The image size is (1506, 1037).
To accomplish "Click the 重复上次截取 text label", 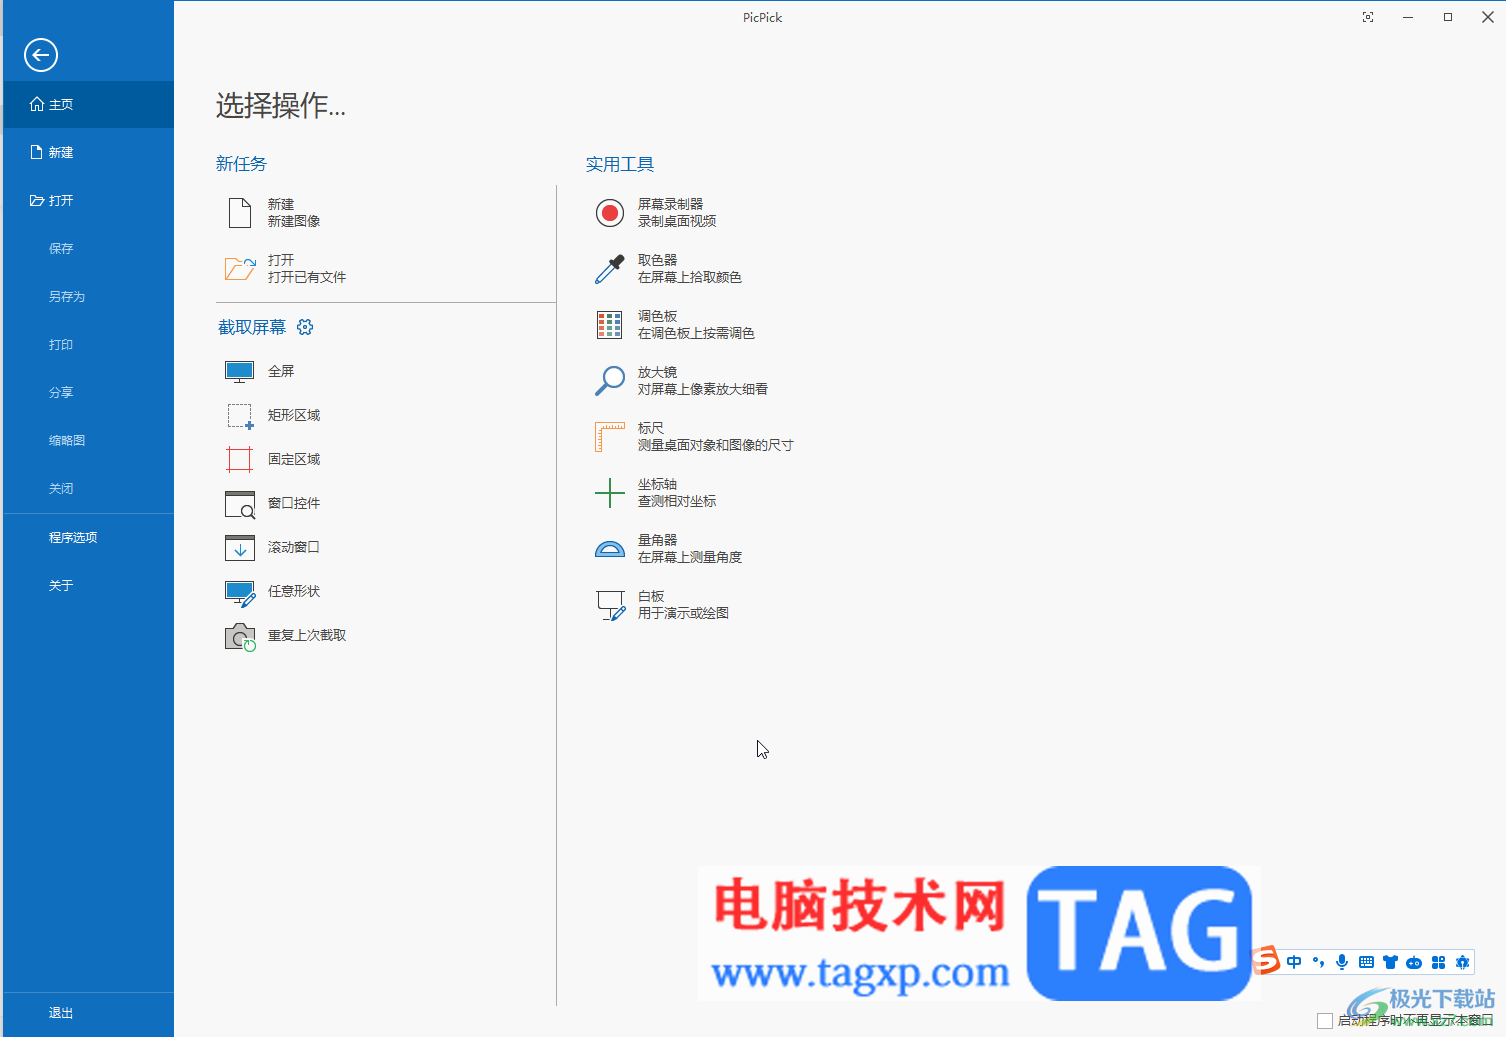I will (307, 635).
